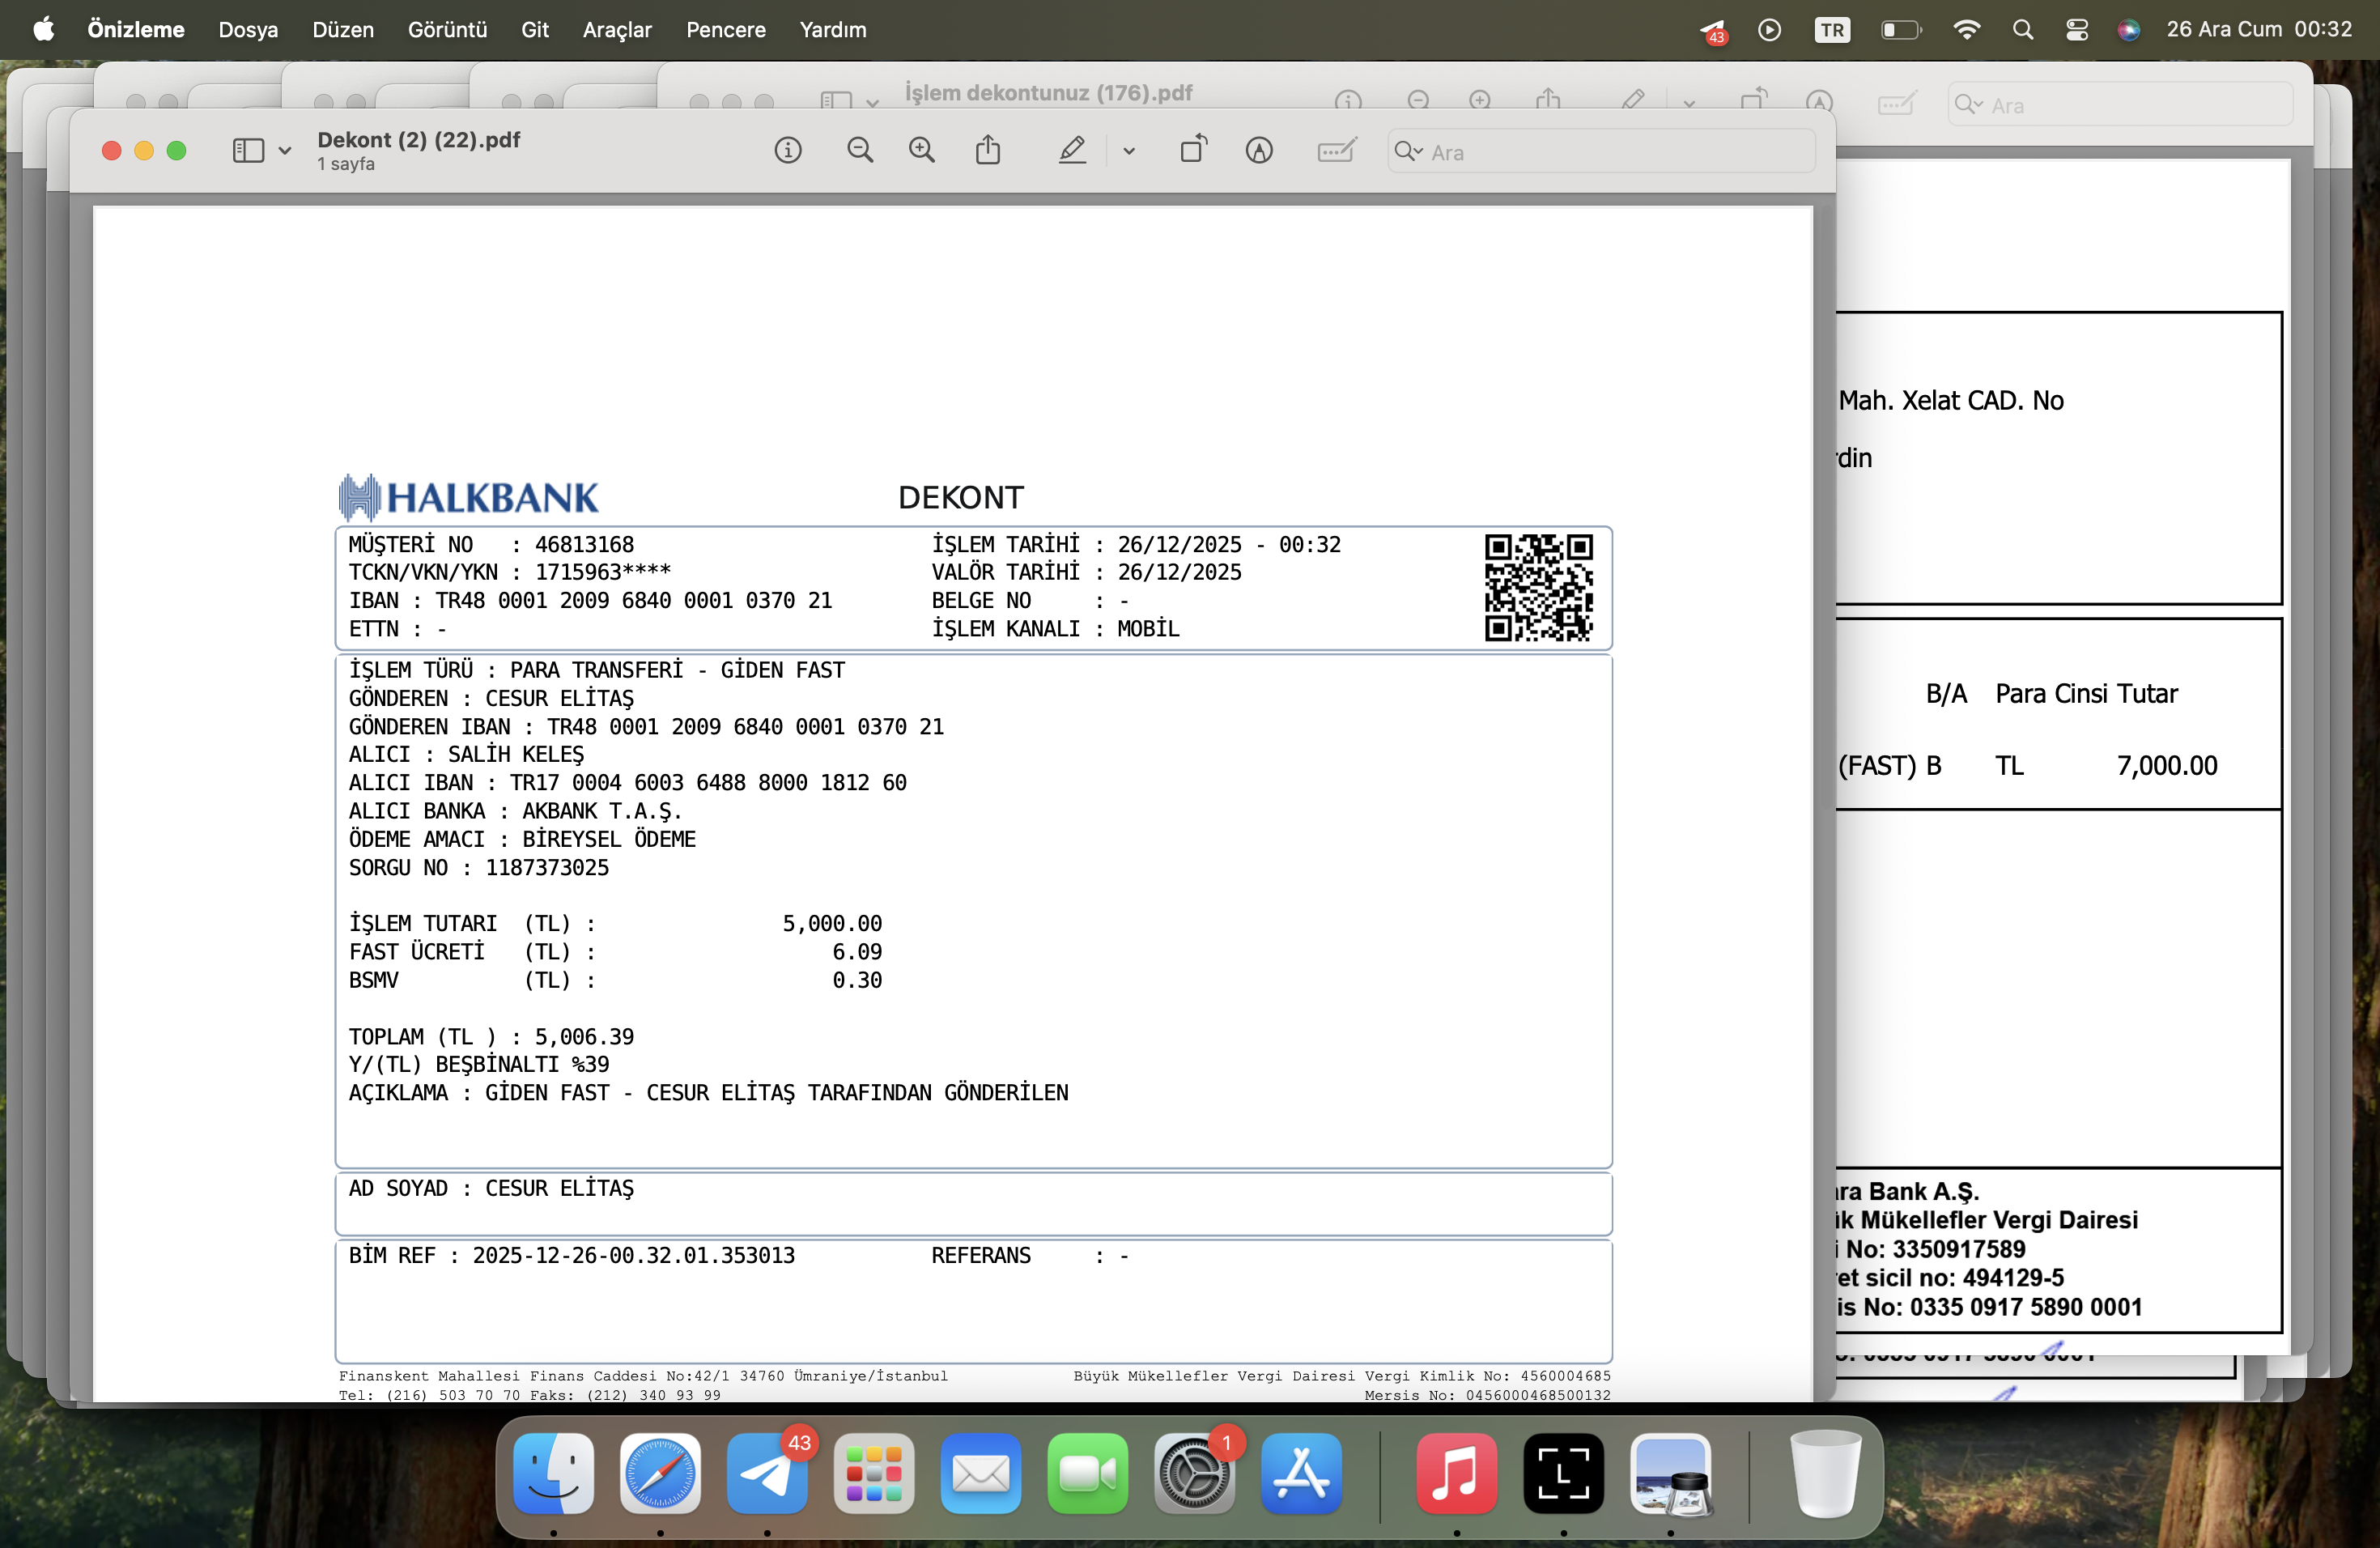
Task: Open the Apple menu
Action: 44,29
